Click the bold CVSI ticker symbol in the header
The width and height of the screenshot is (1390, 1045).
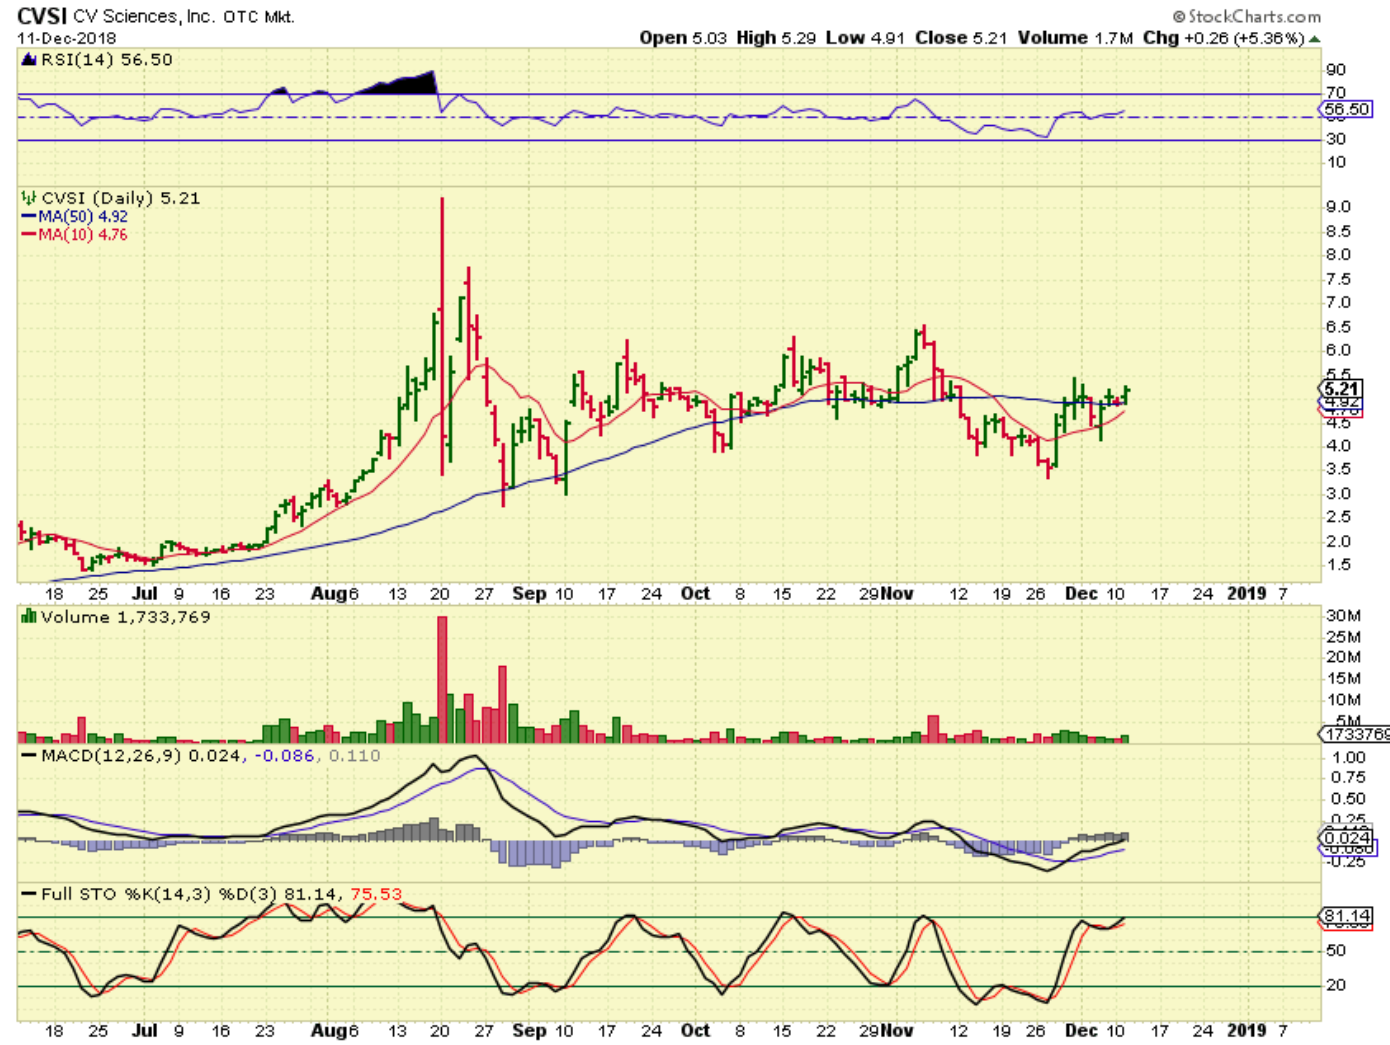(42, 16)
